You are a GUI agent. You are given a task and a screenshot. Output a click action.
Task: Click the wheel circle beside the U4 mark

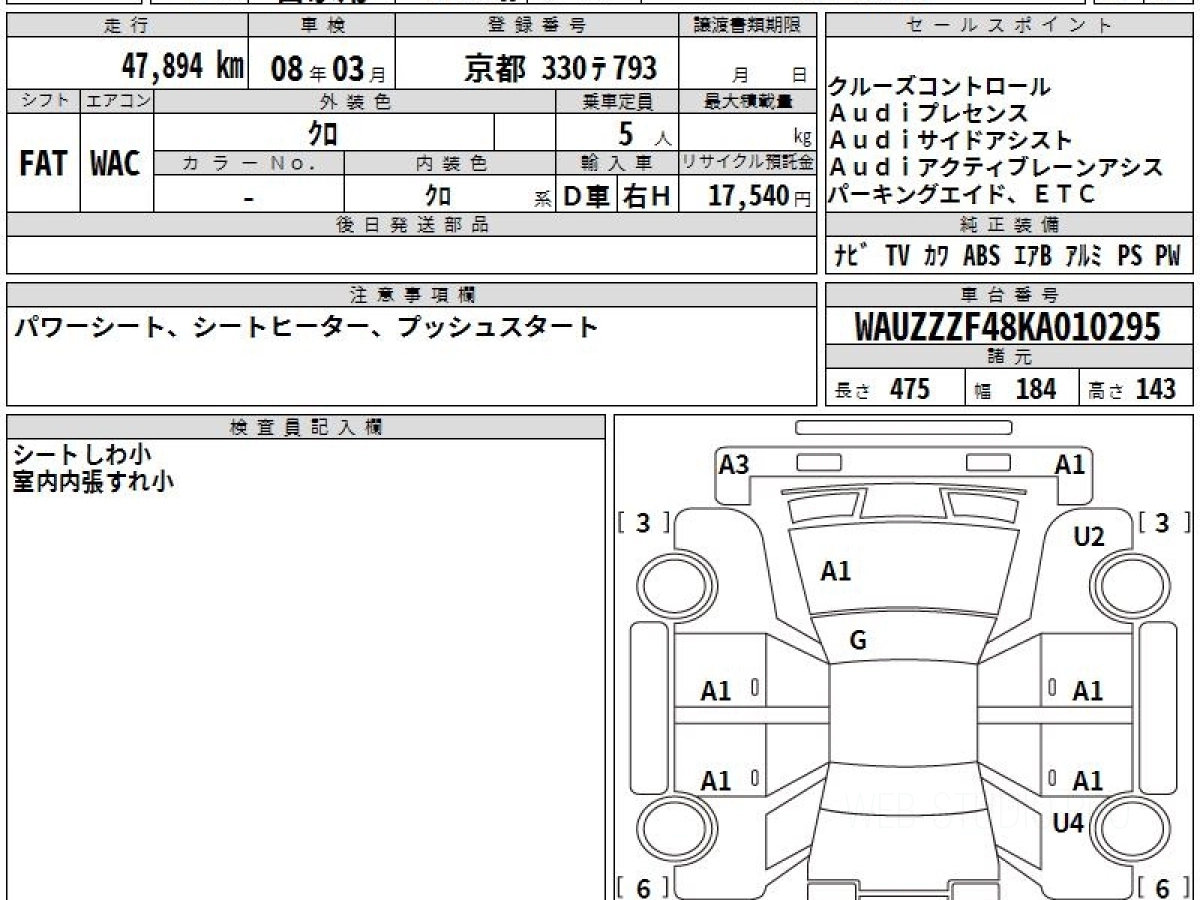pyautogui.click(x=1129, y=829)
